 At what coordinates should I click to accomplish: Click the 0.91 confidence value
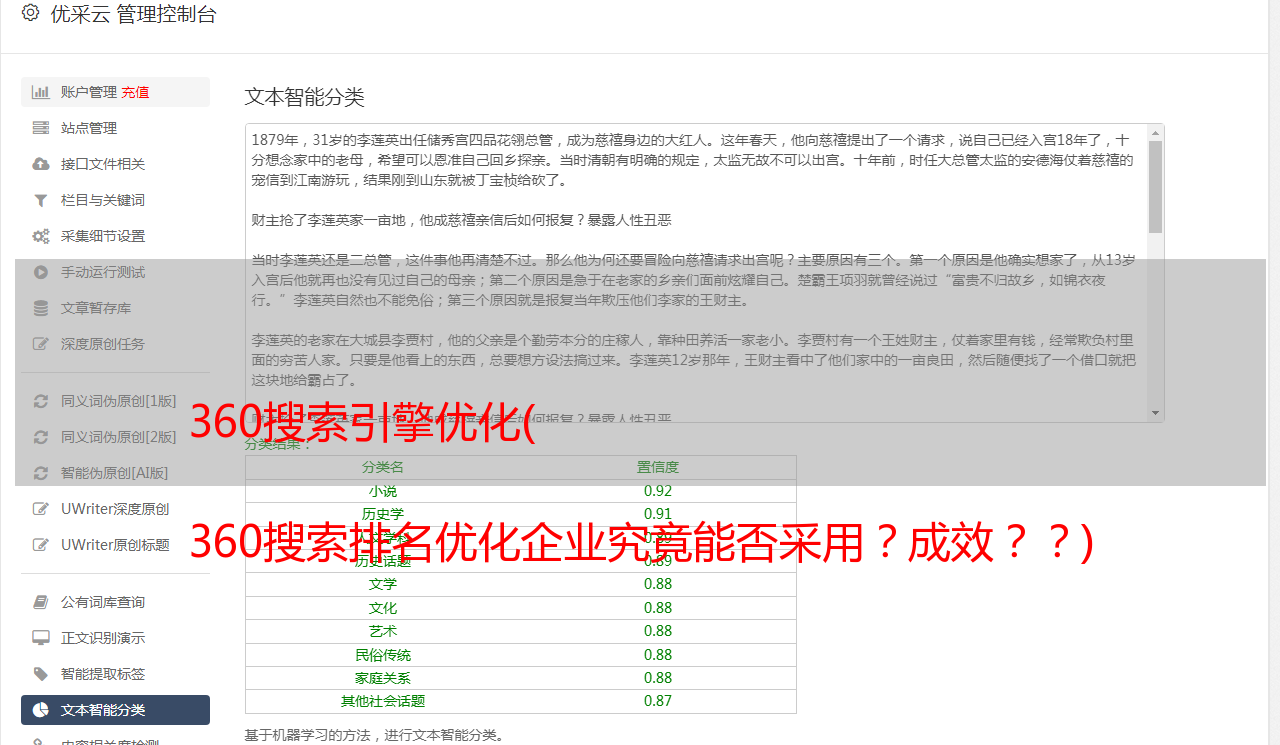coord(658,514)
